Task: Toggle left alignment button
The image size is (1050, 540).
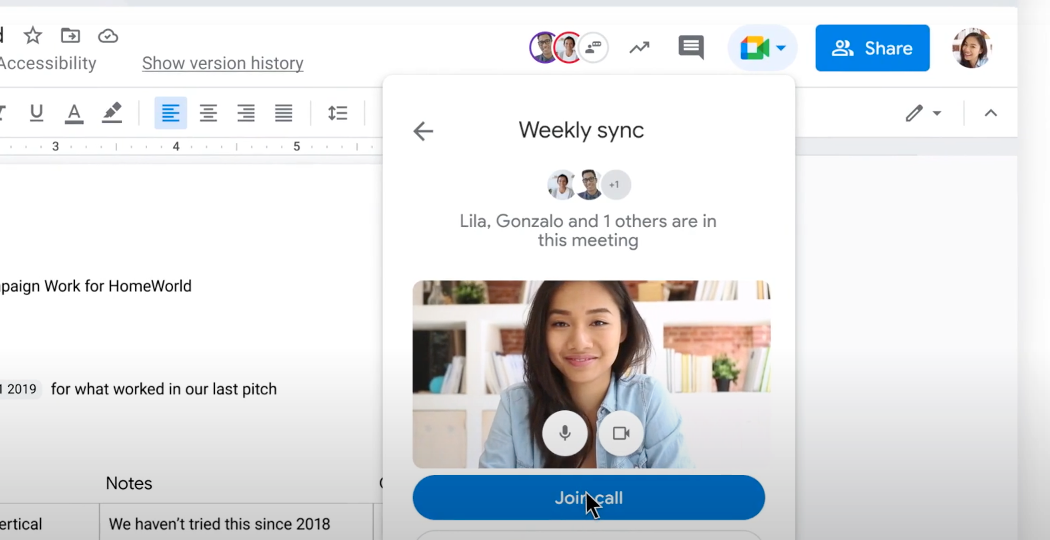Action: 171,113
